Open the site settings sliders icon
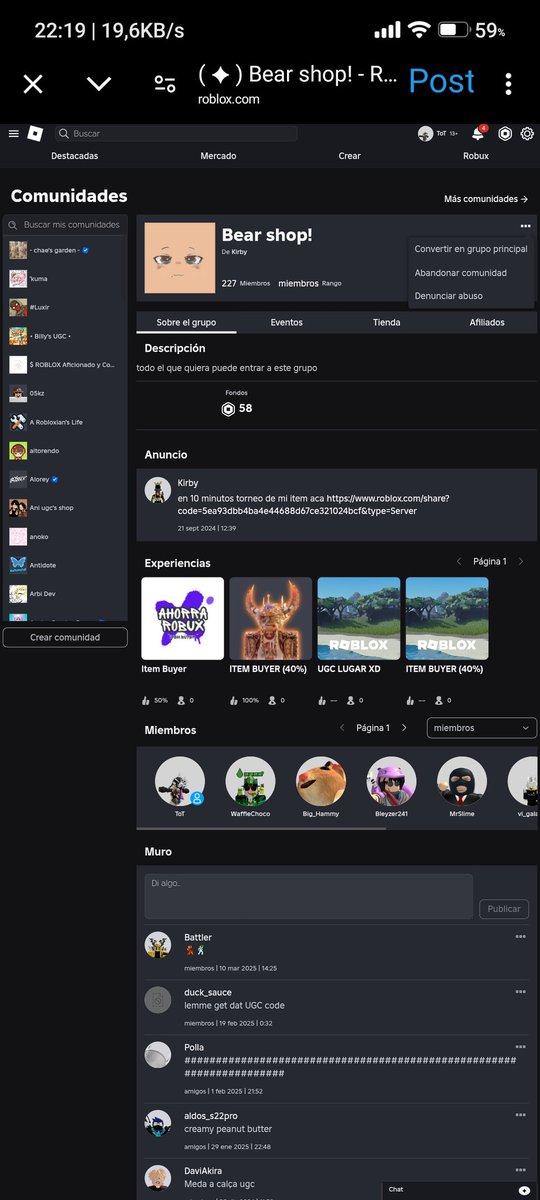Screen dimensions: 540x1200 click(x=165, y=84)
